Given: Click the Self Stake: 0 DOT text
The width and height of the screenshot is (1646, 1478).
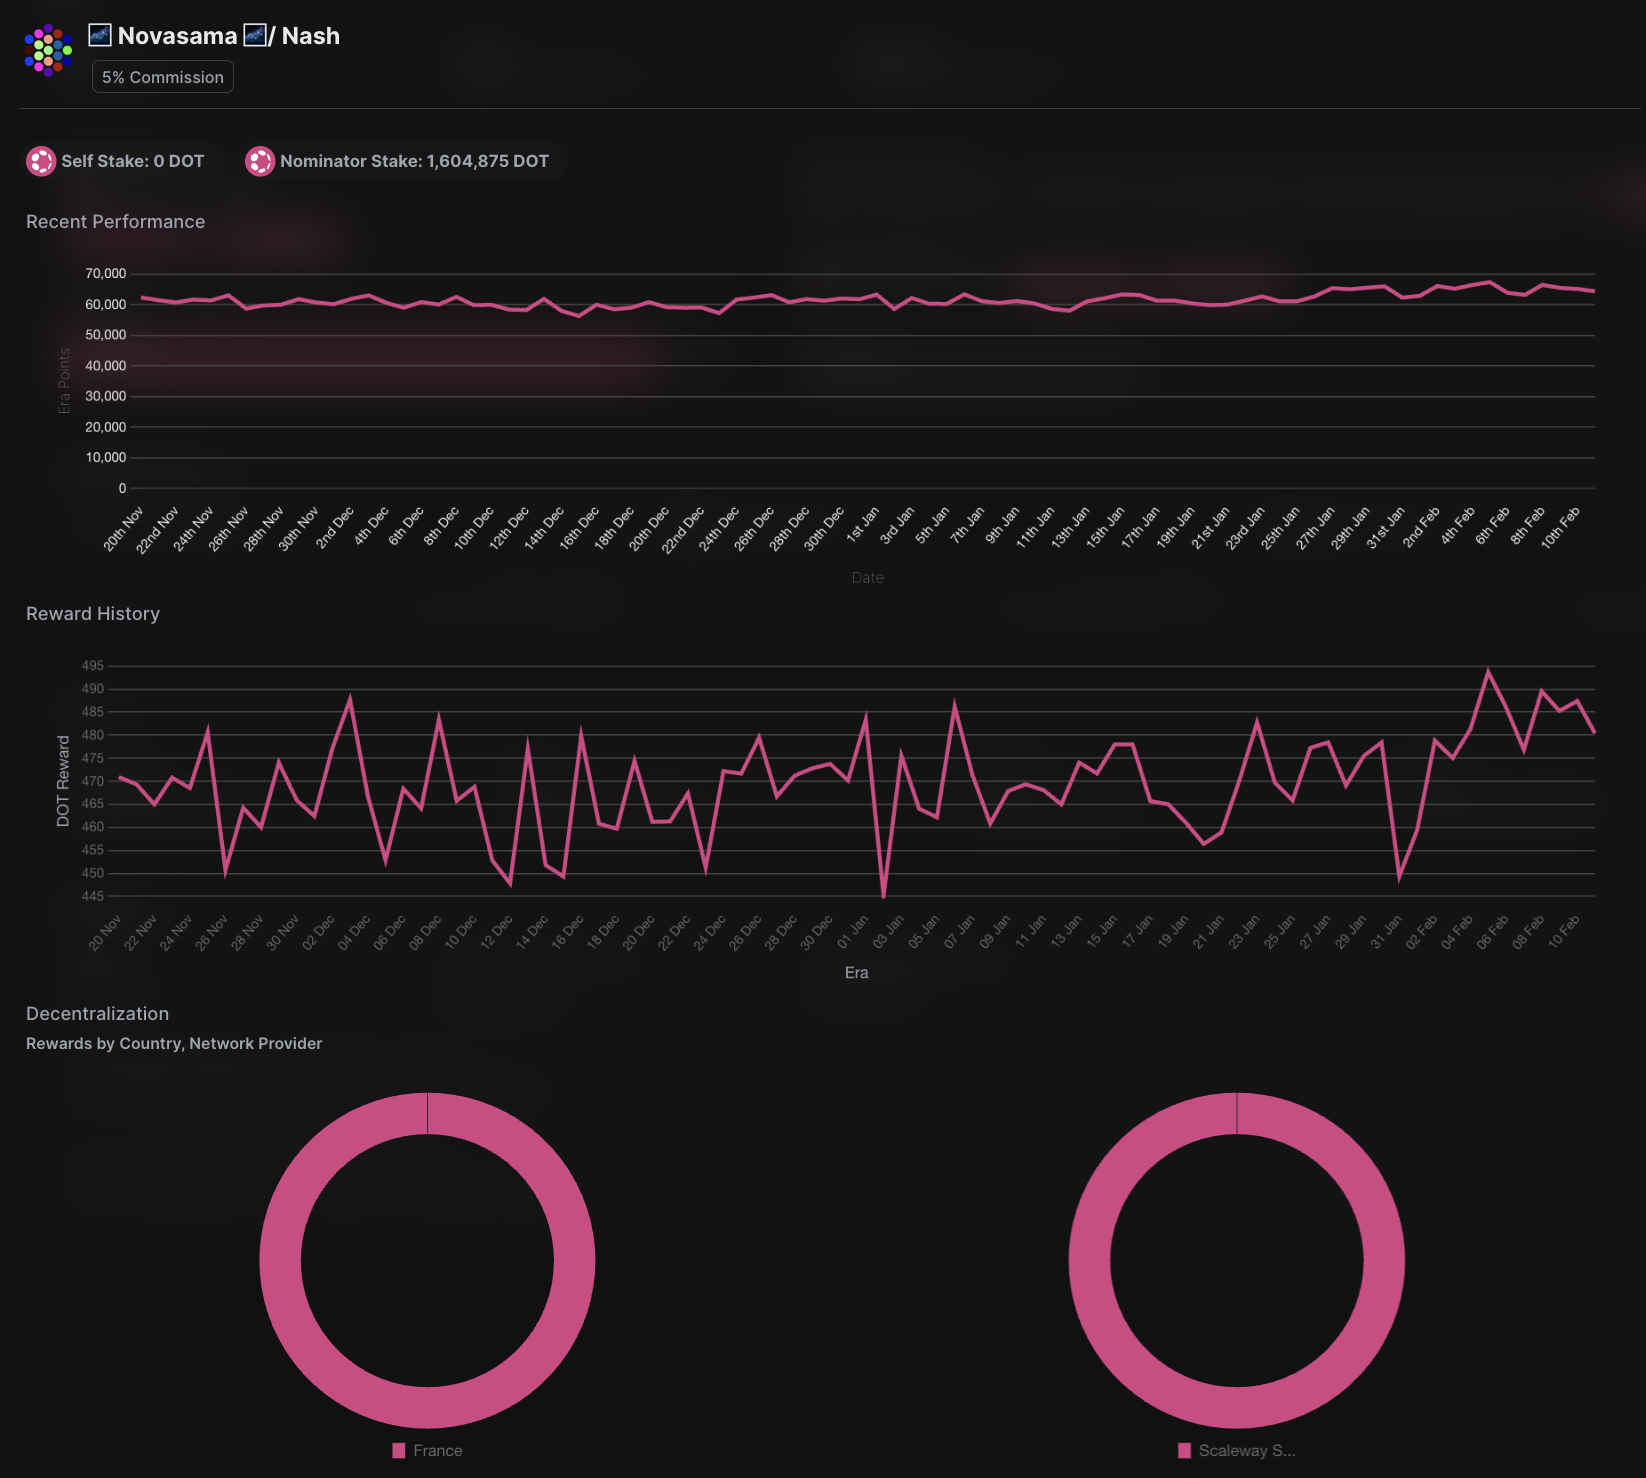Looking at the screenshot, I should [133, 161].
